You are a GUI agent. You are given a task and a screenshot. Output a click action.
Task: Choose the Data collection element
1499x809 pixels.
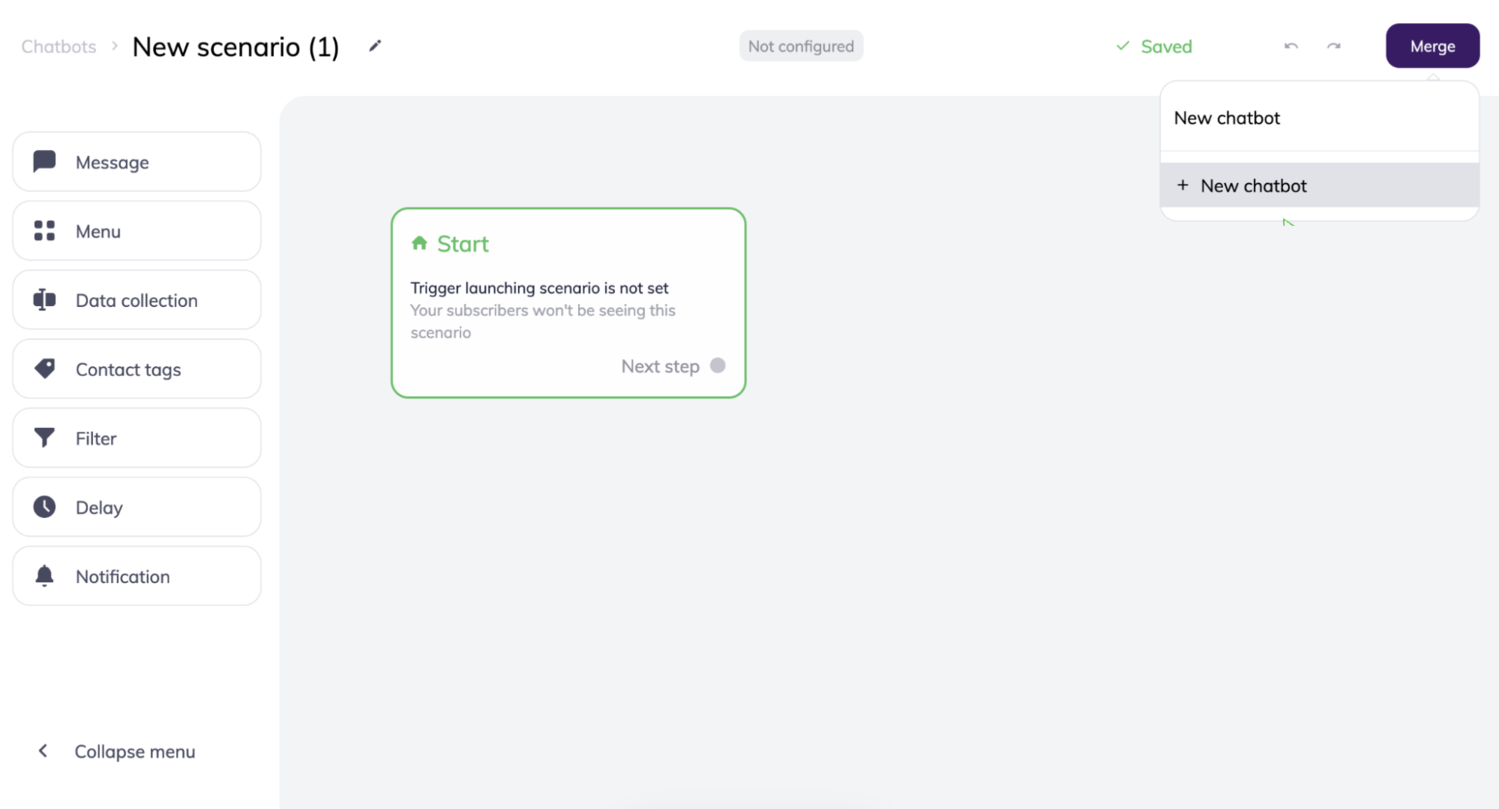pos(43,299)
